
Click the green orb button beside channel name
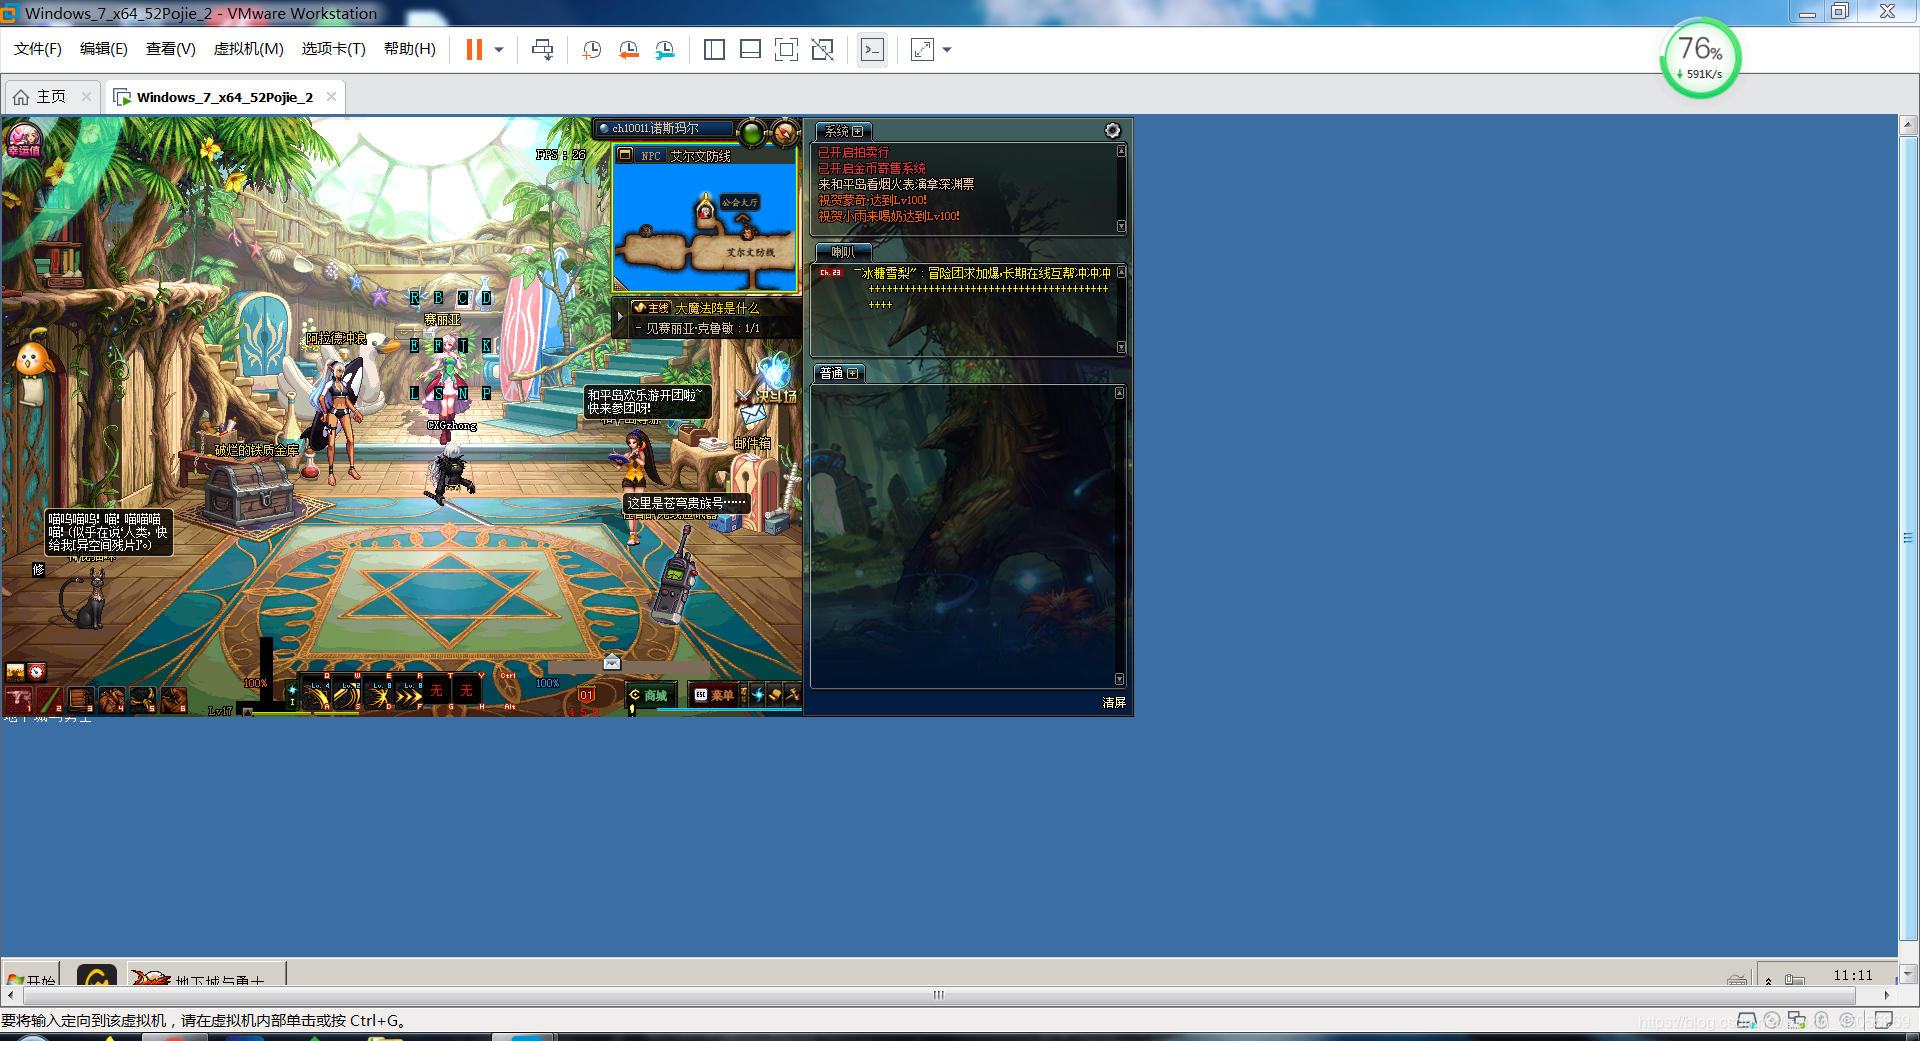click(x=751, y=131)
